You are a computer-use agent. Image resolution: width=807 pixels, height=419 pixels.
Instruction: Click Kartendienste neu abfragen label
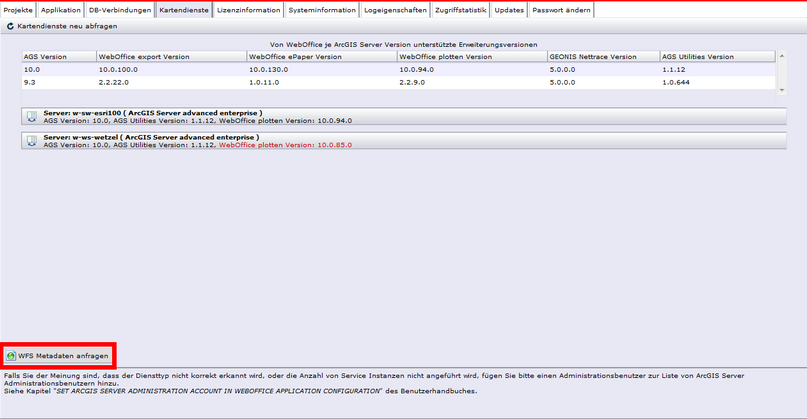67,26
